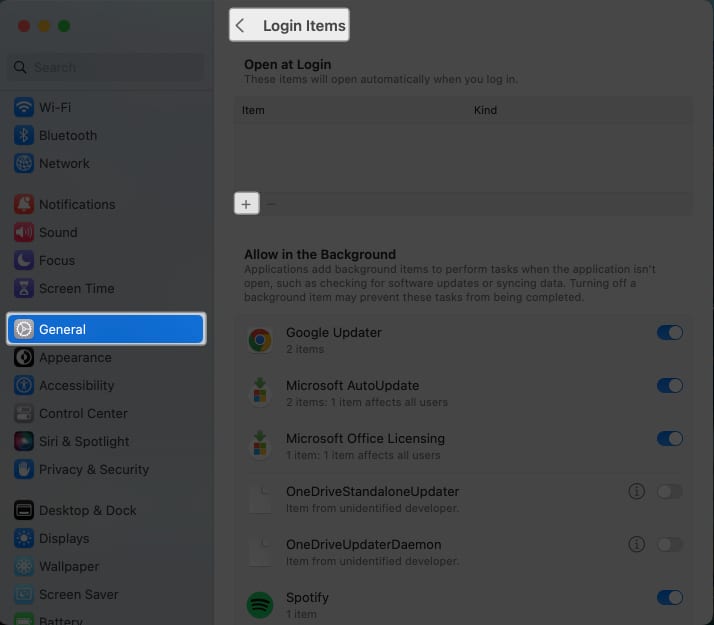This screenshot has width=714, height=625.
Task: Click the Bluetooth sidebar icon
Action: [24, 135]
